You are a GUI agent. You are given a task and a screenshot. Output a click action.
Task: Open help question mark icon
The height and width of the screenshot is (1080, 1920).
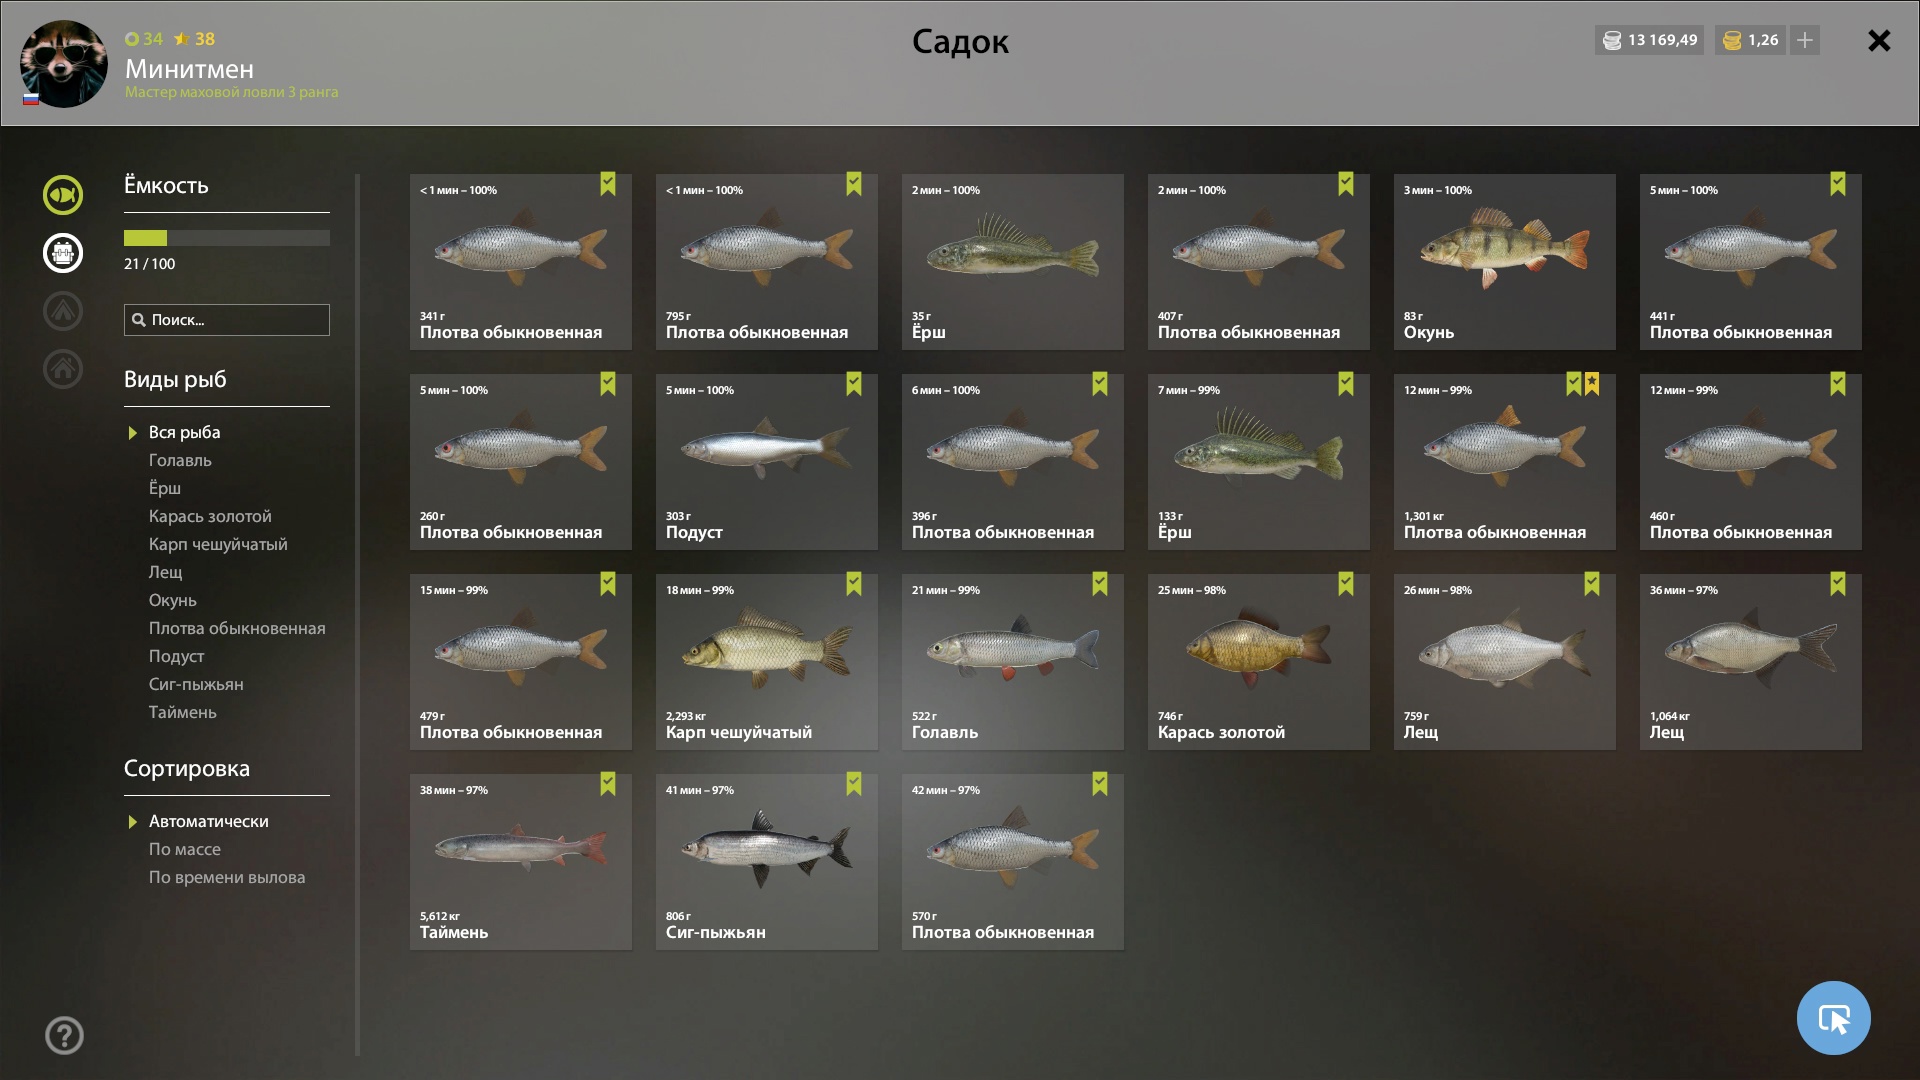[x=64, y=1035]
